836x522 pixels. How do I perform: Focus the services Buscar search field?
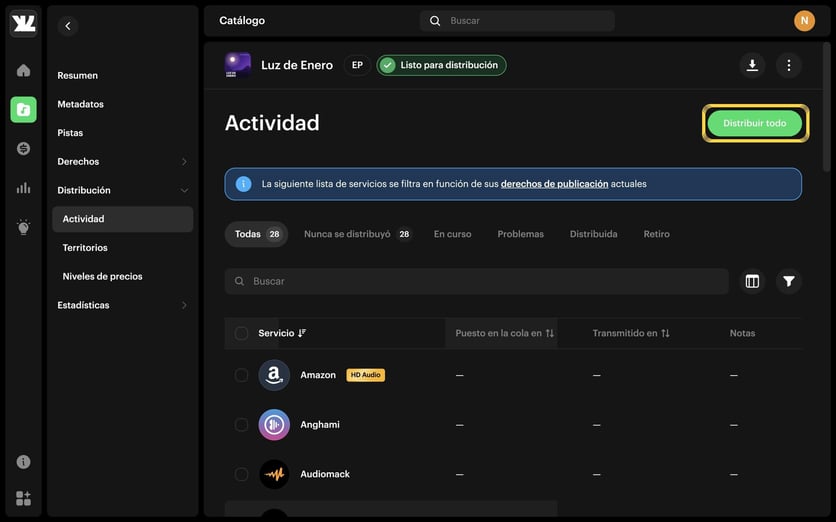pyautogui.click(x=477, y=281)
